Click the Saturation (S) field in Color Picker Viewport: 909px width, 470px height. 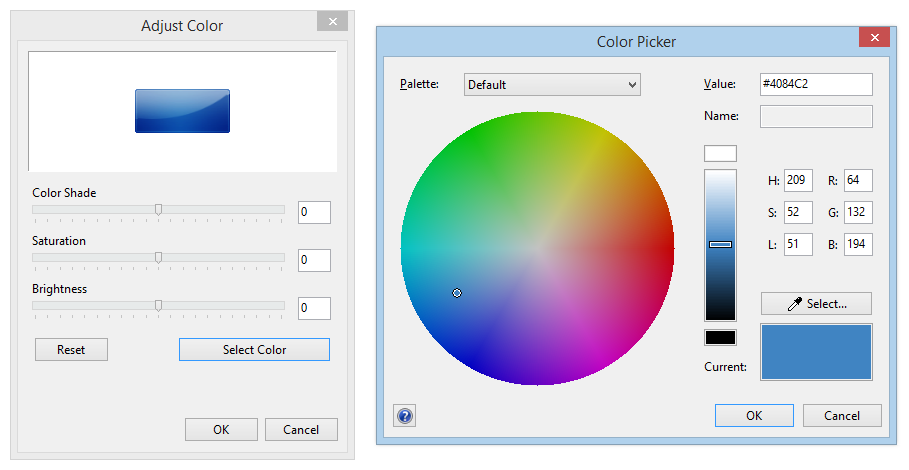tap(798, 213)
